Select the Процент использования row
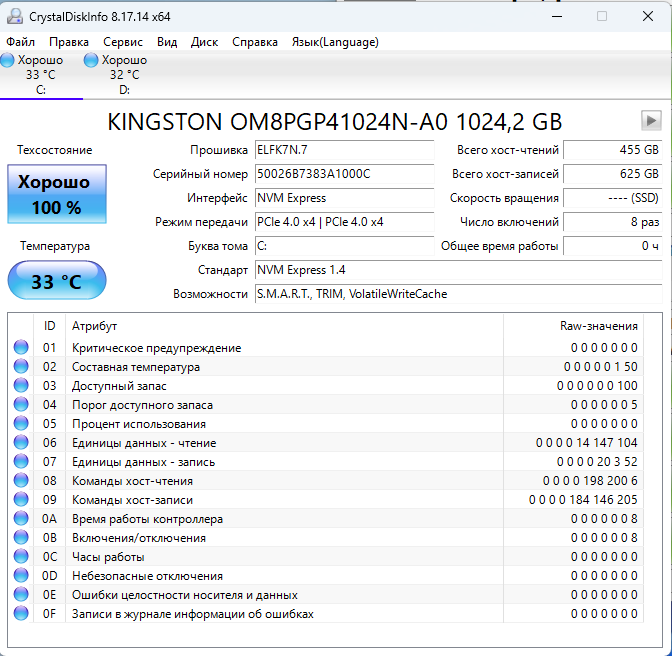672x656 pixels. point(138,424)
